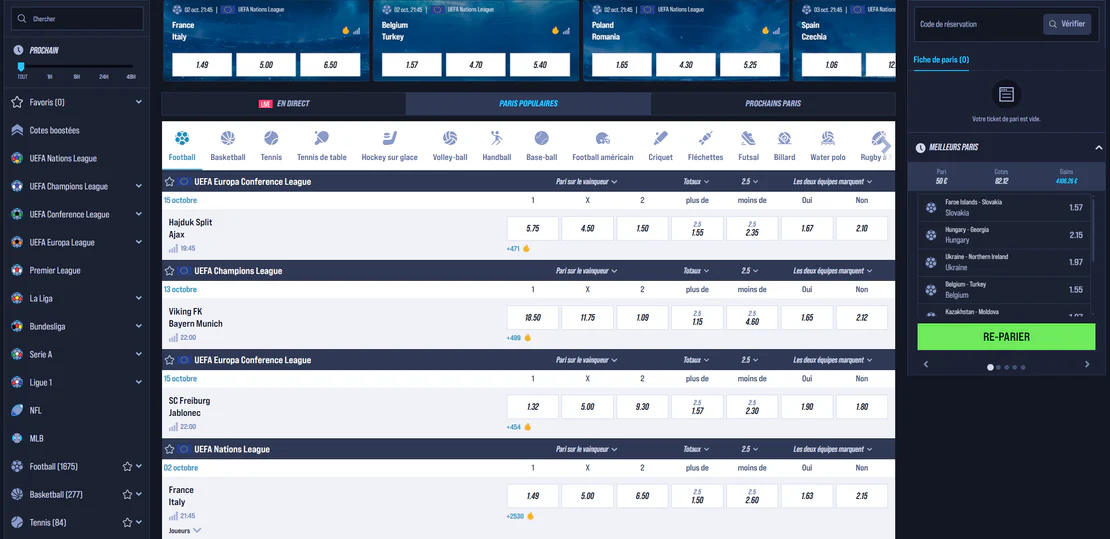Viewport: 1110px width, 539px height.
Task: Click the Chercher search field
Action: 78,19
